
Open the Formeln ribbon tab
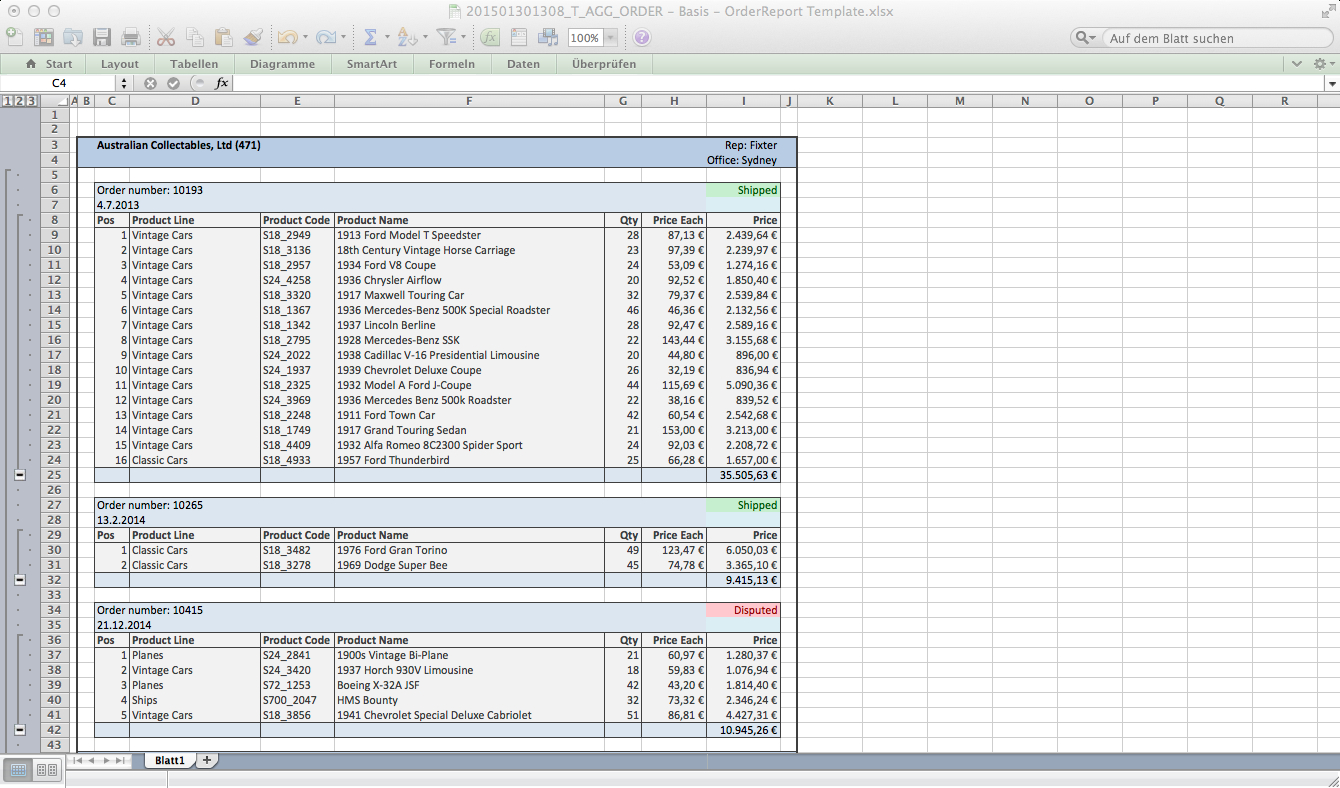[452, 64]
